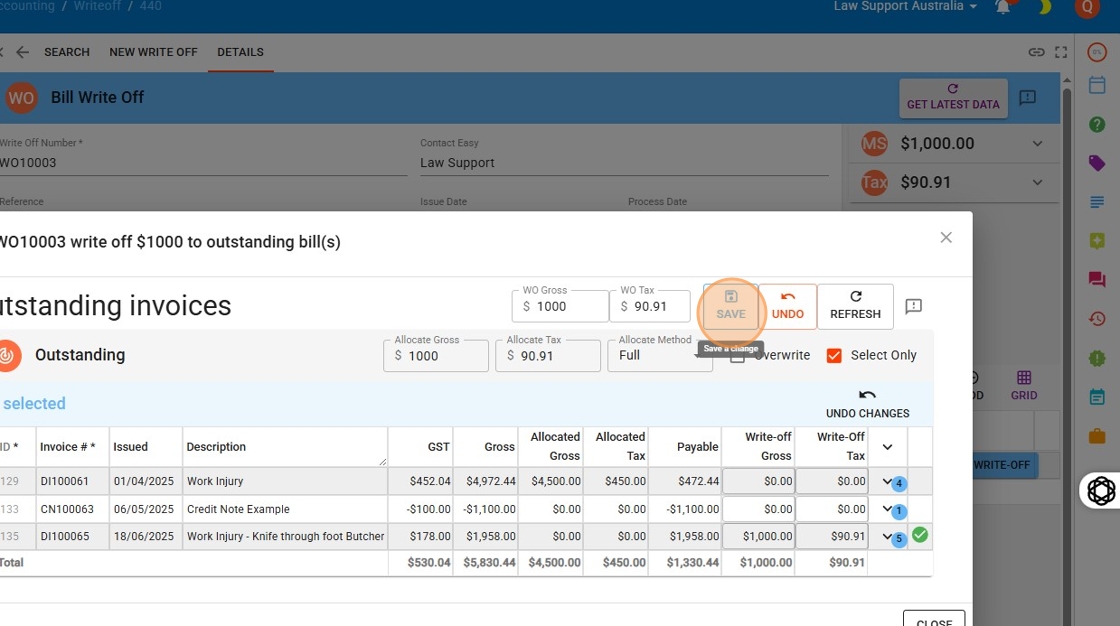Click the Allocate Tax input field

click(x=548, y=355)
